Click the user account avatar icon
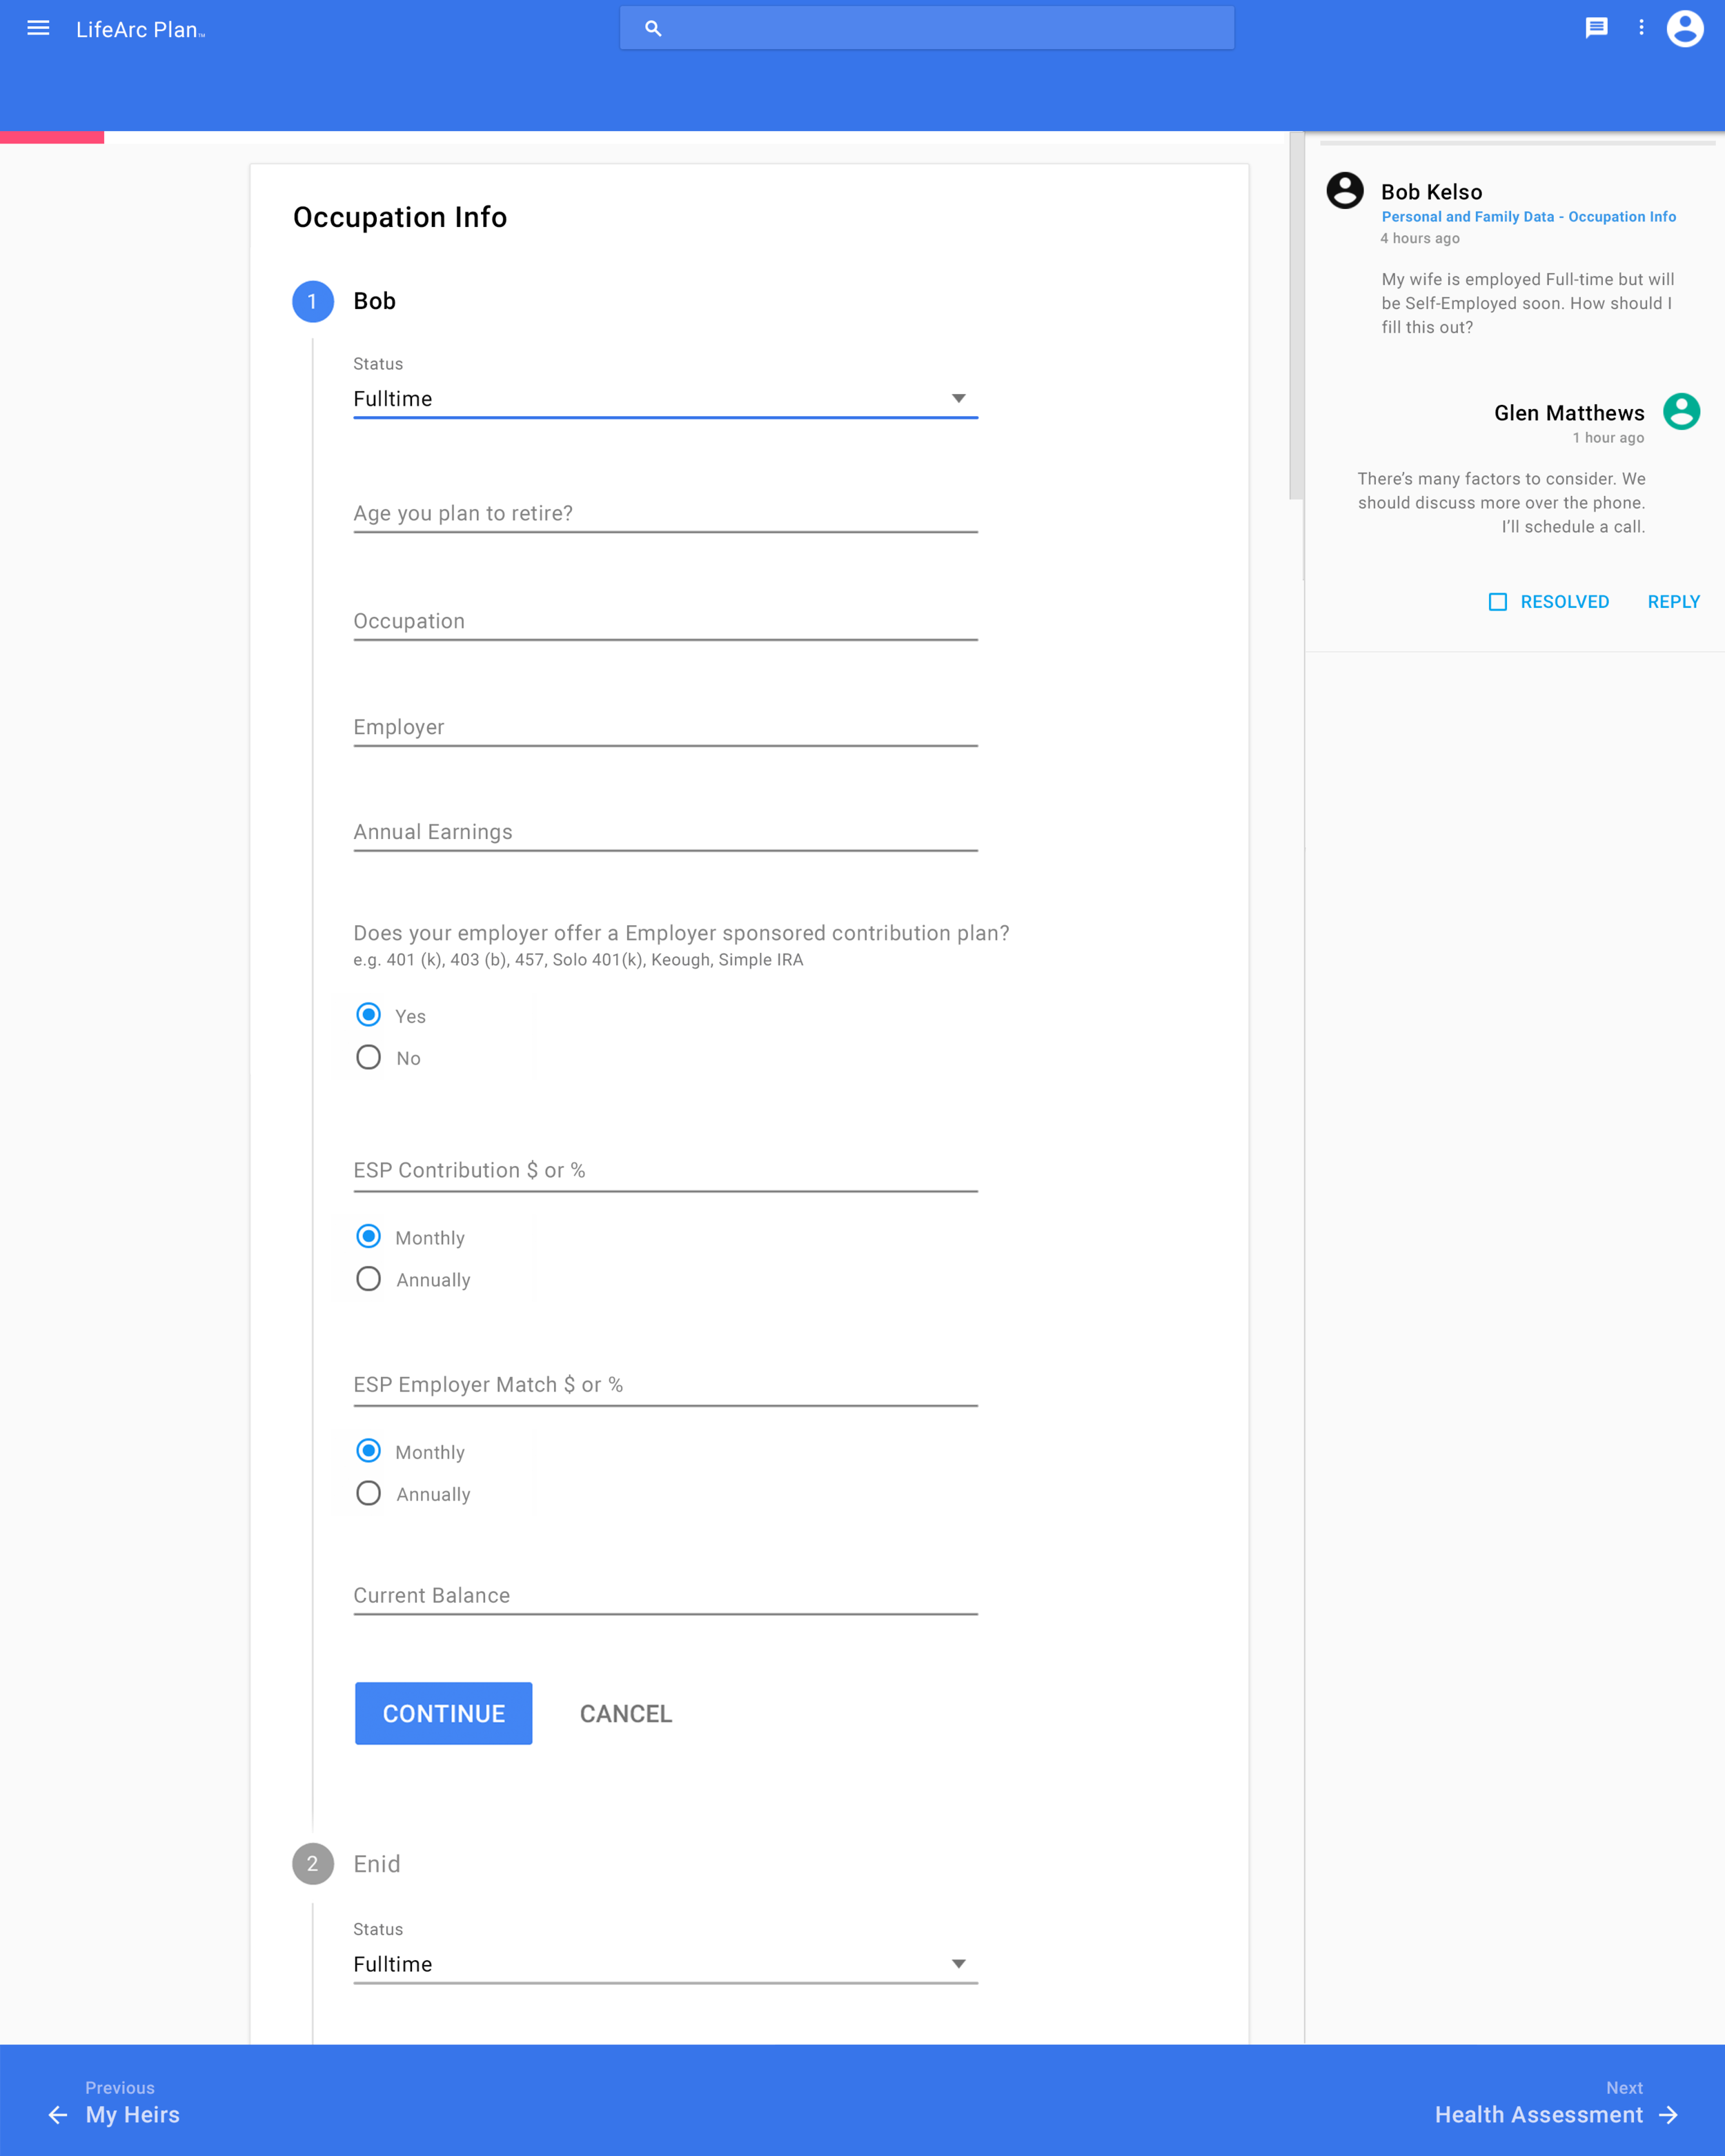Screen dimensions: 1725x2156 (x=1685, y=28)
